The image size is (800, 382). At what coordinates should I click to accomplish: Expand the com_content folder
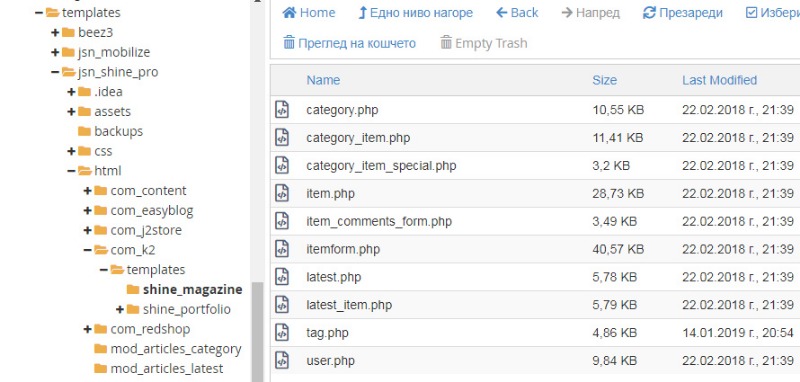coord(87,191)
